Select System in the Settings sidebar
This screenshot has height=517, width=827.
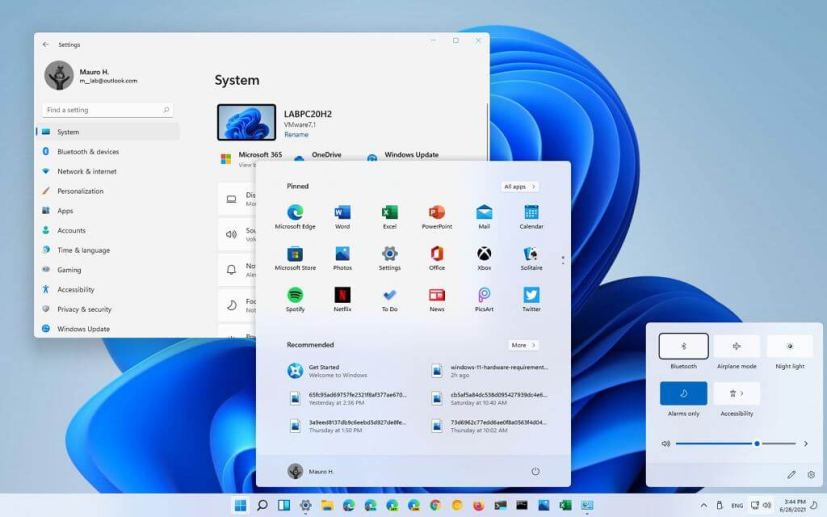pos(109,132)
